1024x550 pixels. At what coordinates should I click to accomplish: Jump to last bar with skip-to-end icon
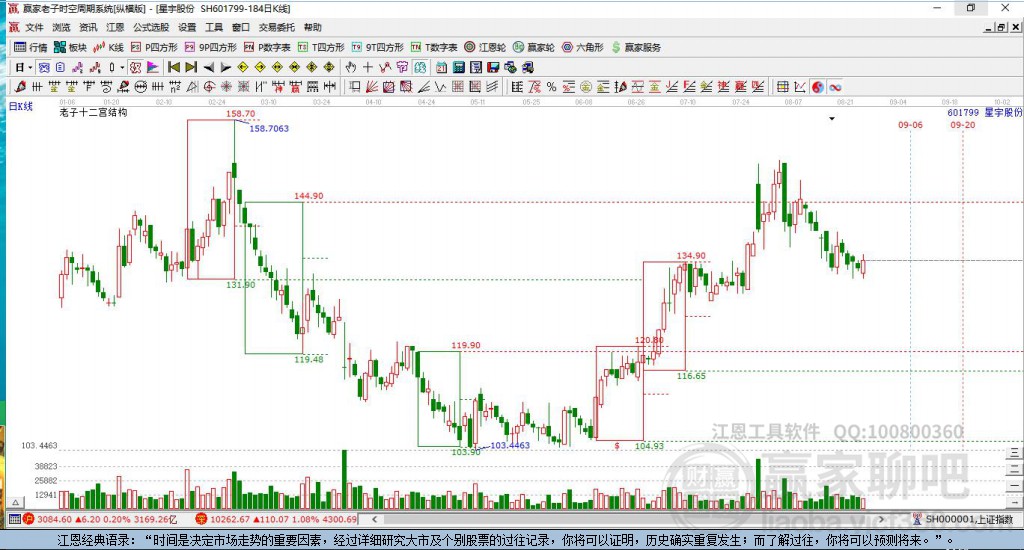pyautogui.click(x=191, y=67)
